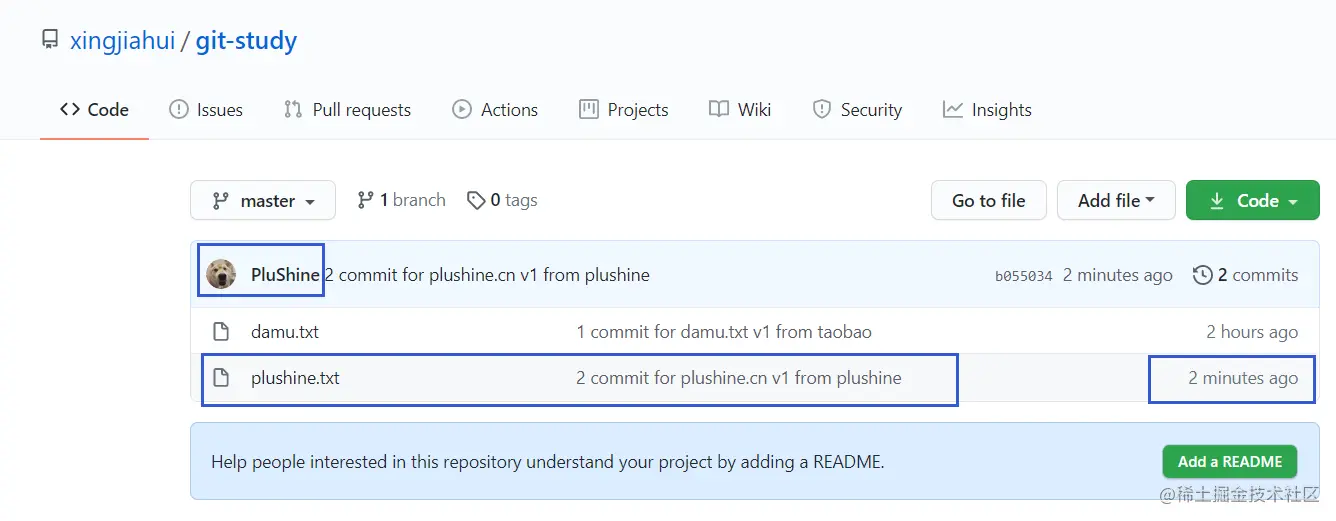Click PluShine's user avatar picture
The height and width of the screenshot is (521, 1336).
tap(221, 275)
